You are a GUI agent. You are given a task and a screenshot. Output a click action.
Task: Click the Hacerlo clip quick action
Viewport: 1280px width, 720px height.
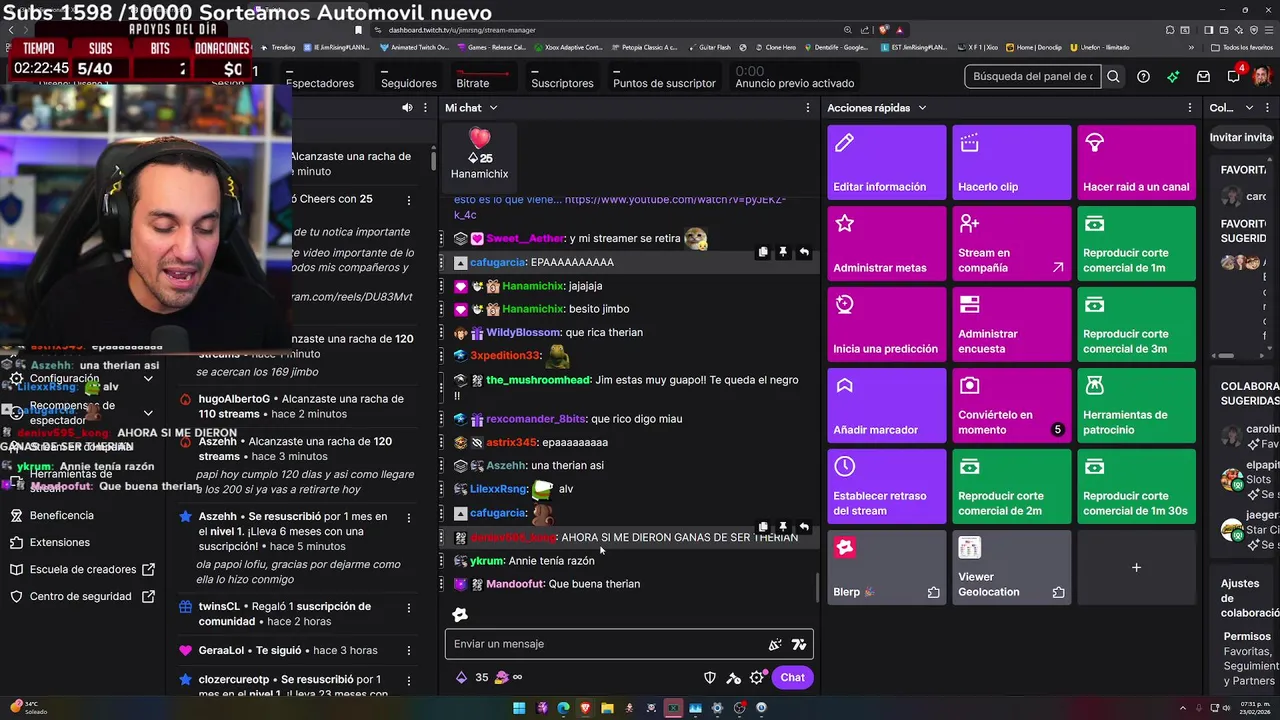click(x=1011, y=162)
